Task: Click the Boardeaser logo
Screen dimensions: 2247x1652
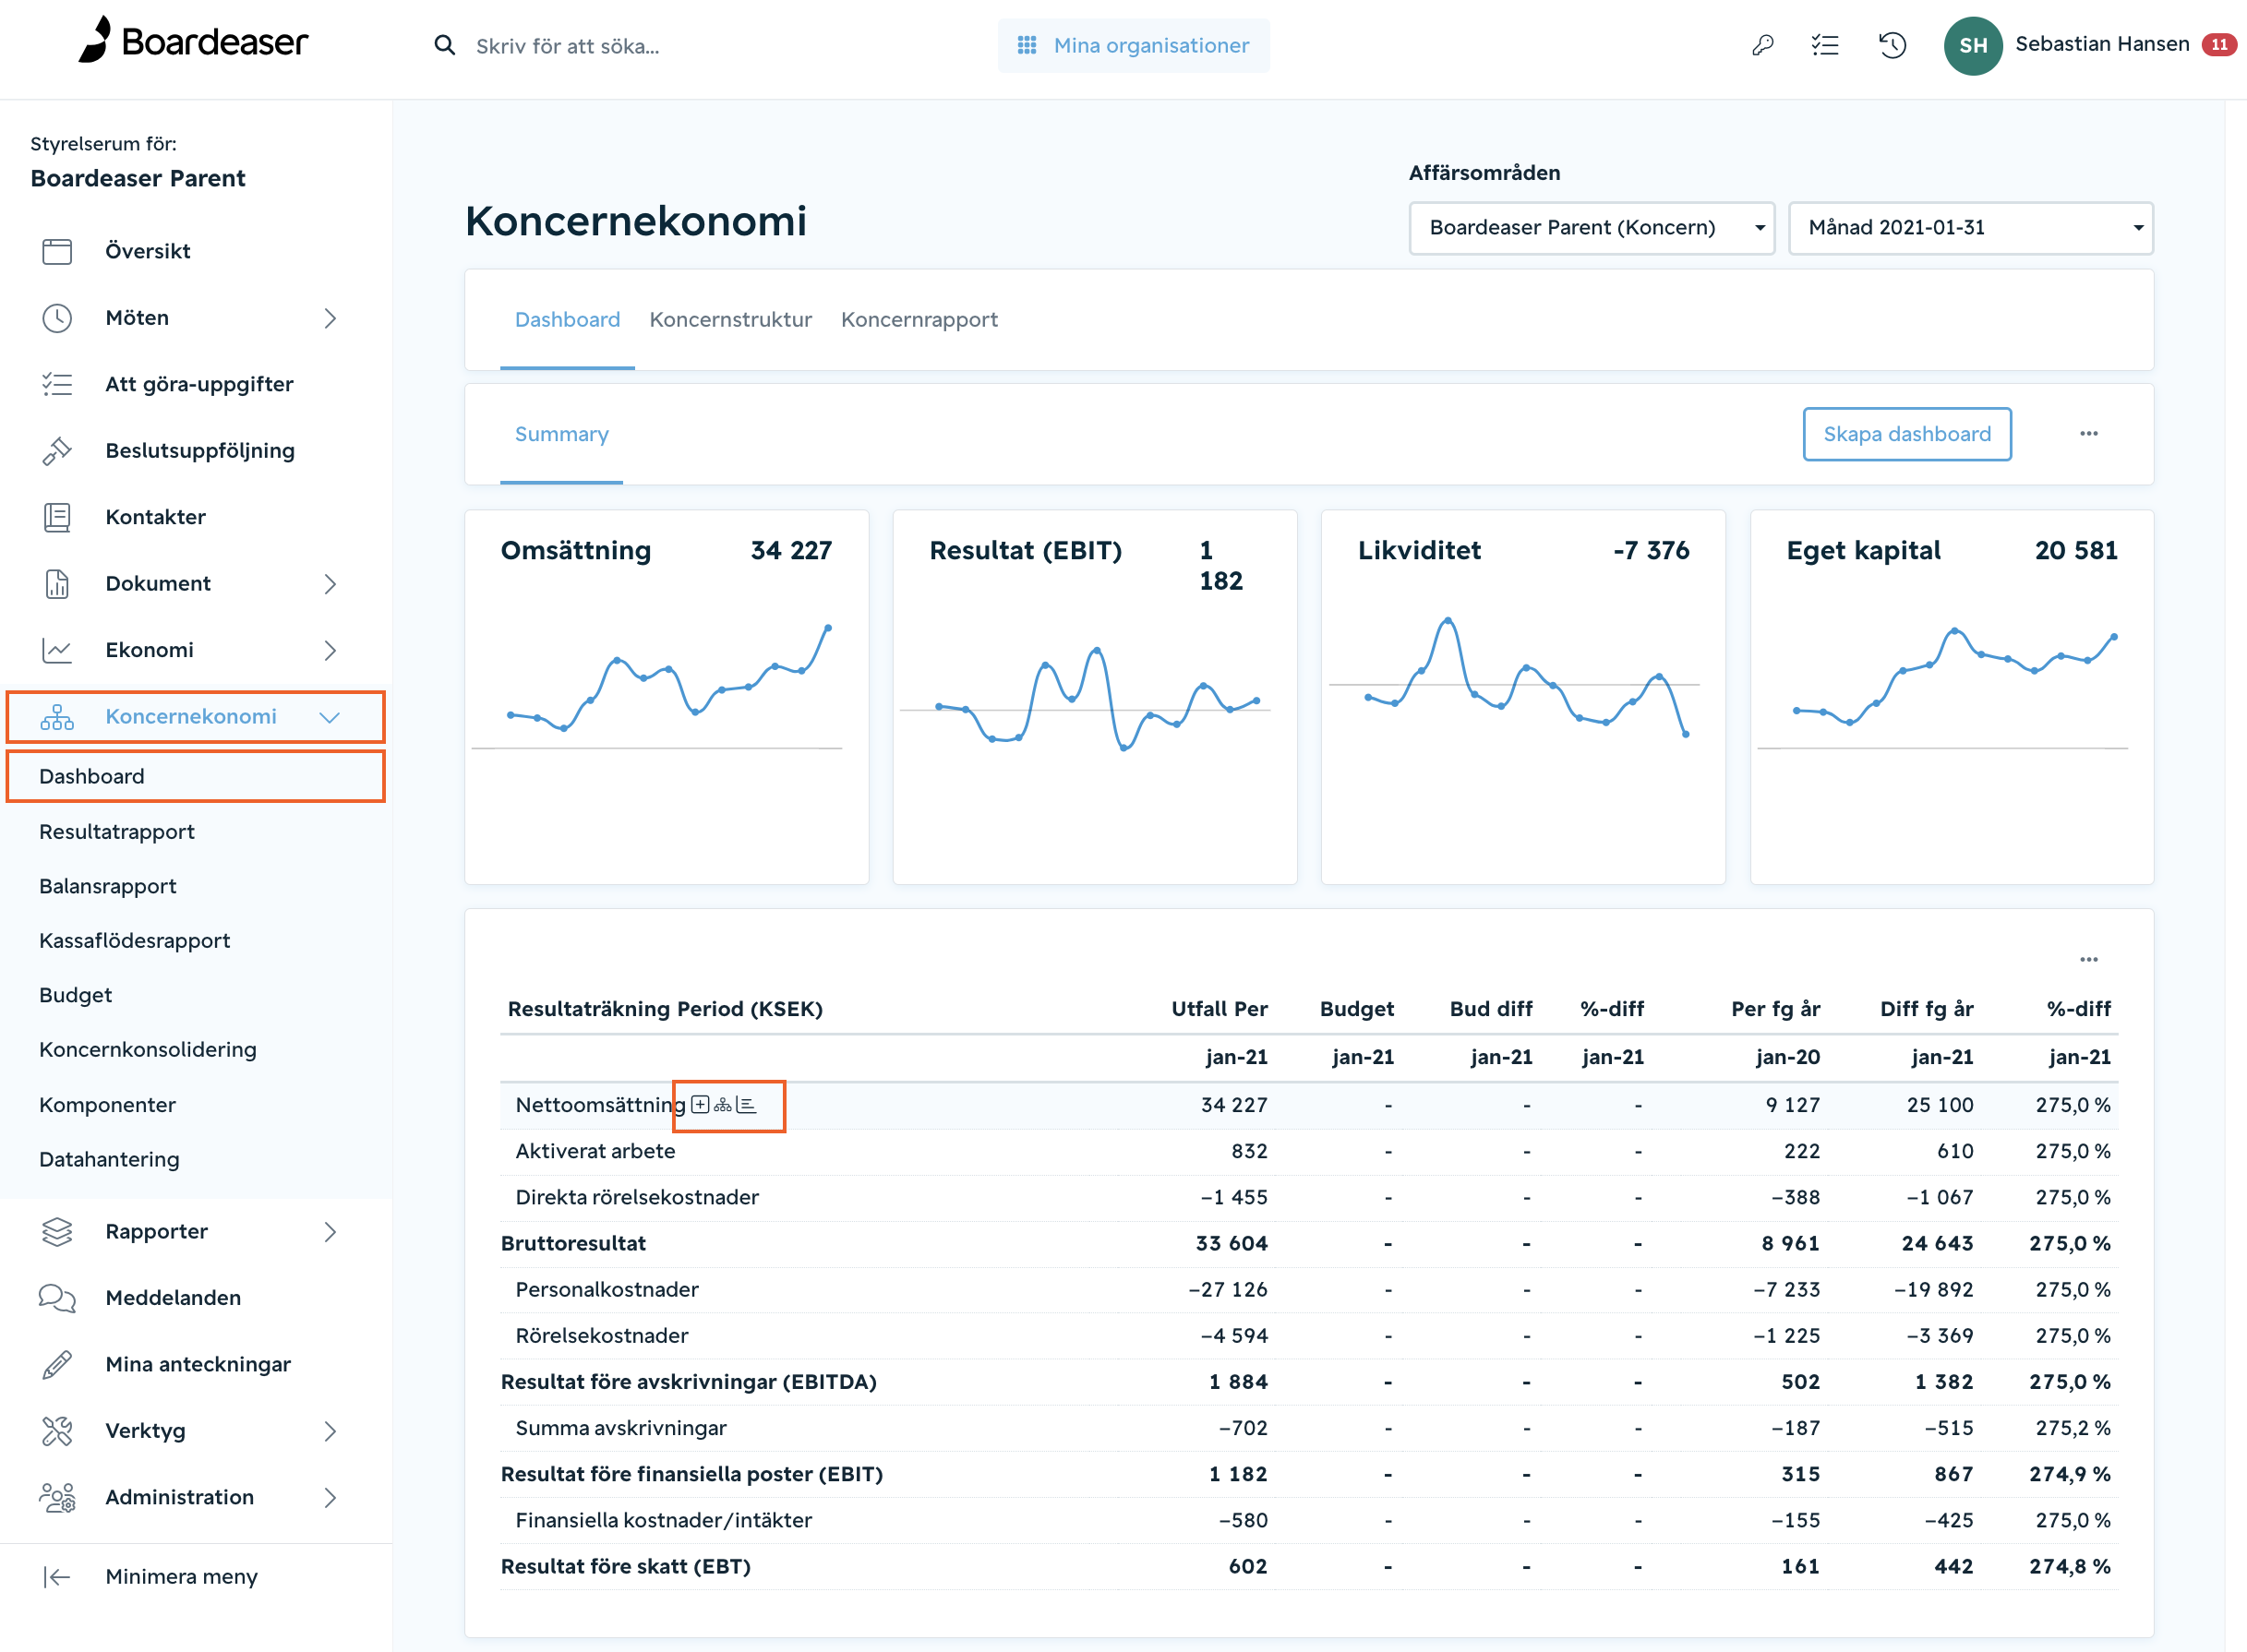Action: [193, 41]
